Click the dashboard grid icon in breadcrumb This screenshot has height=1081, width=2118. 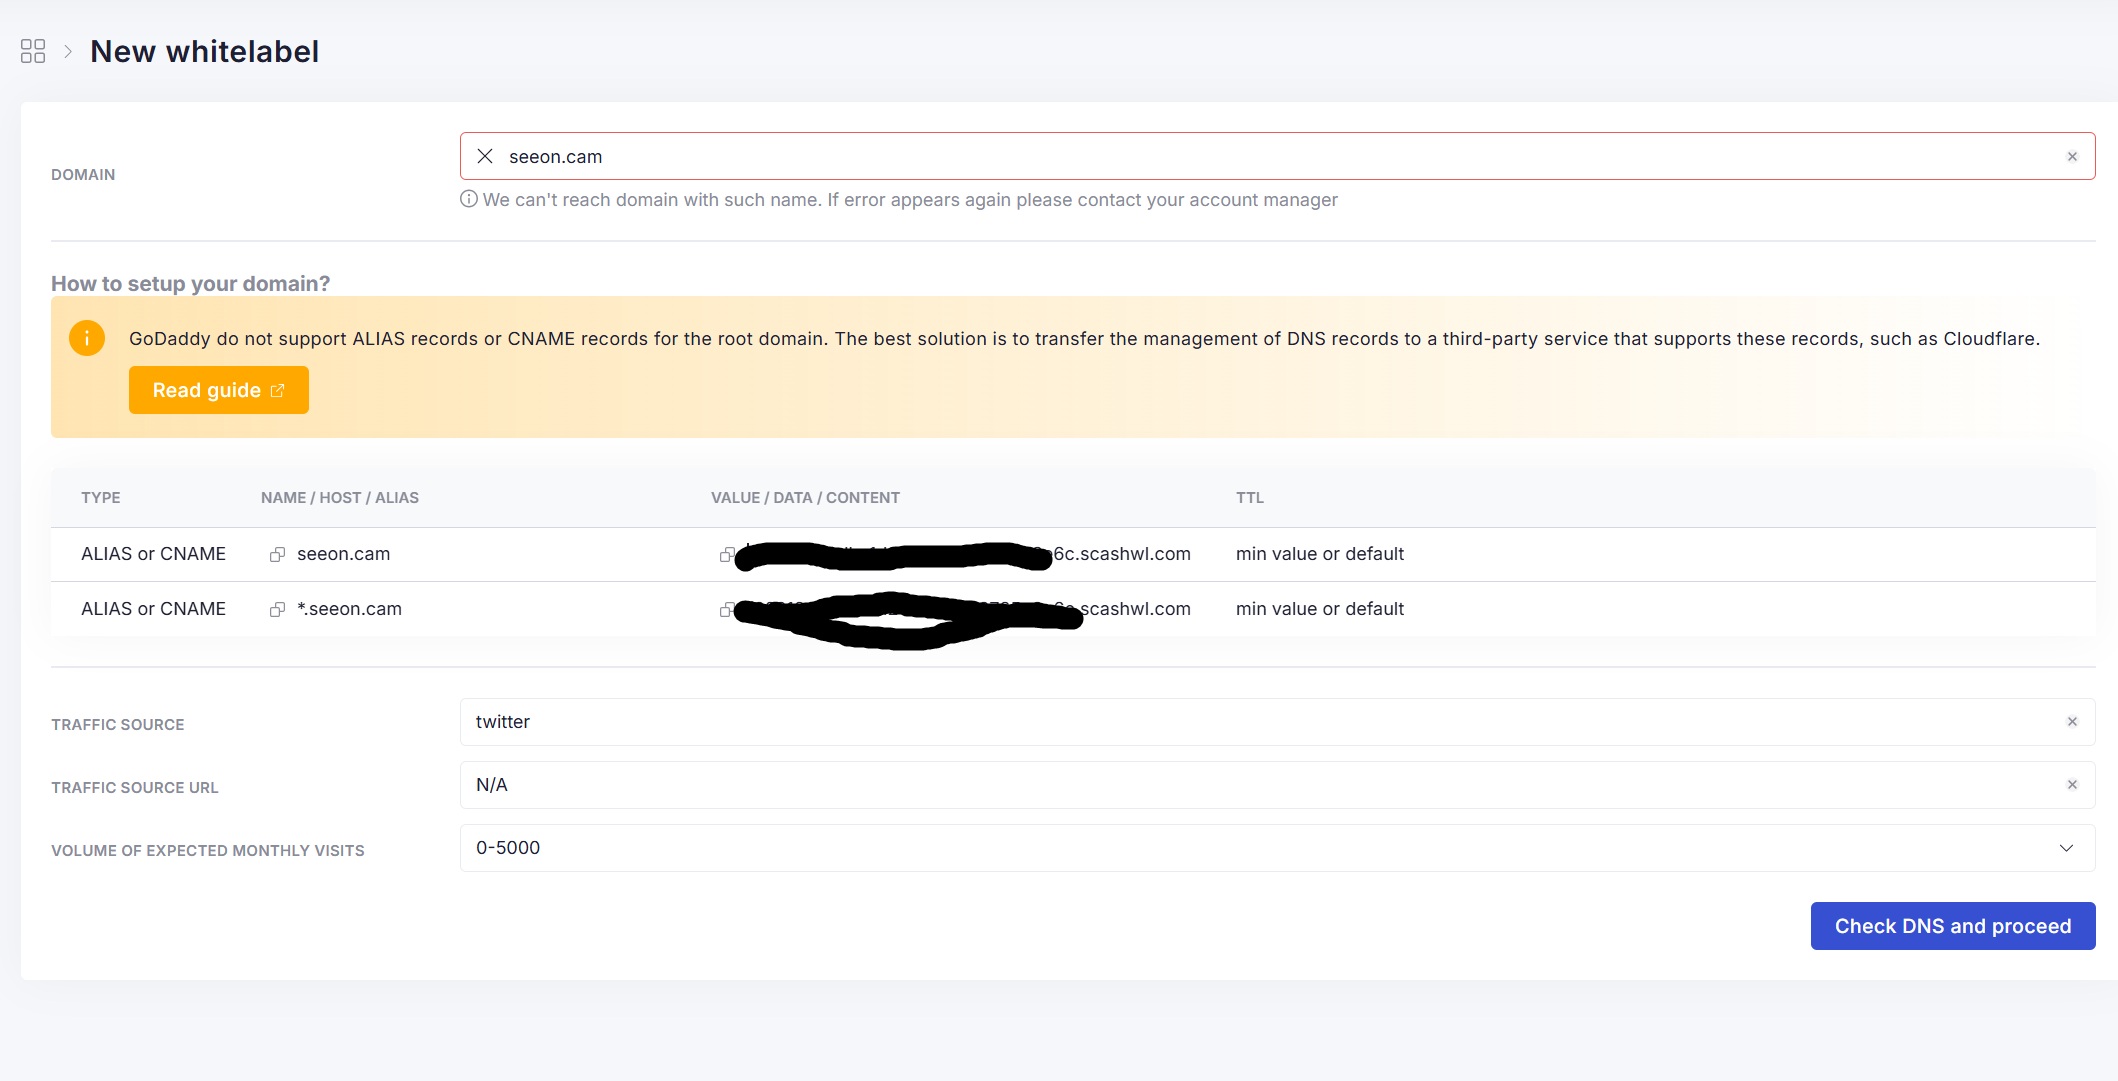[33, 51]
